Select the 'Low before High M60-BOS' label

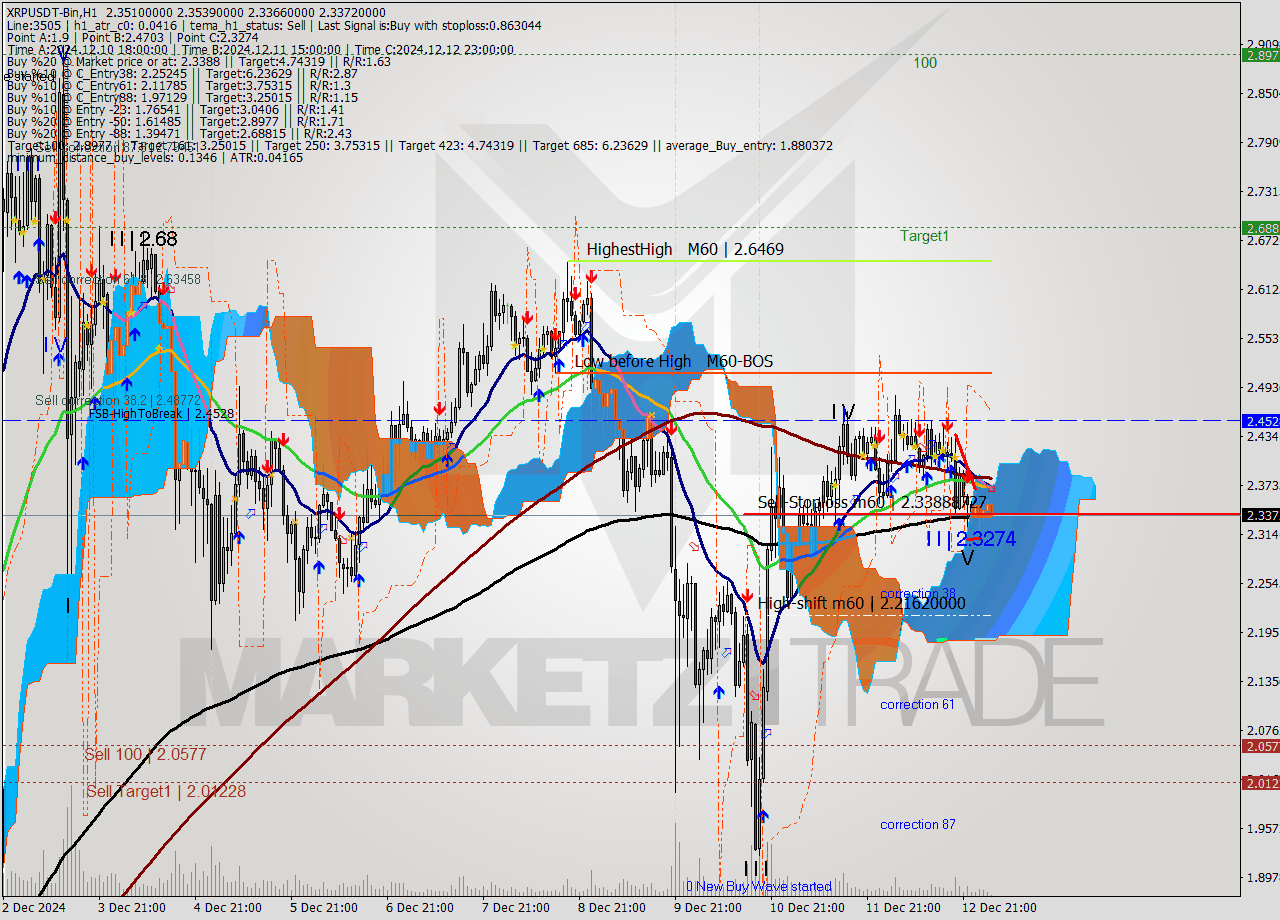[673, 362]
